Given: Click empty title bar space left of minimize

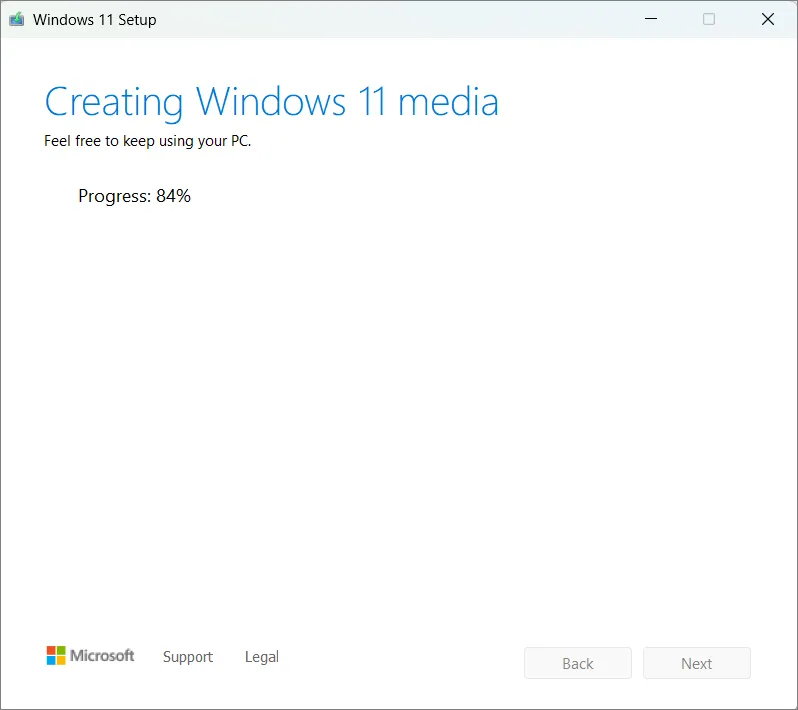Looking at the screenshot, I should [400, 19].
